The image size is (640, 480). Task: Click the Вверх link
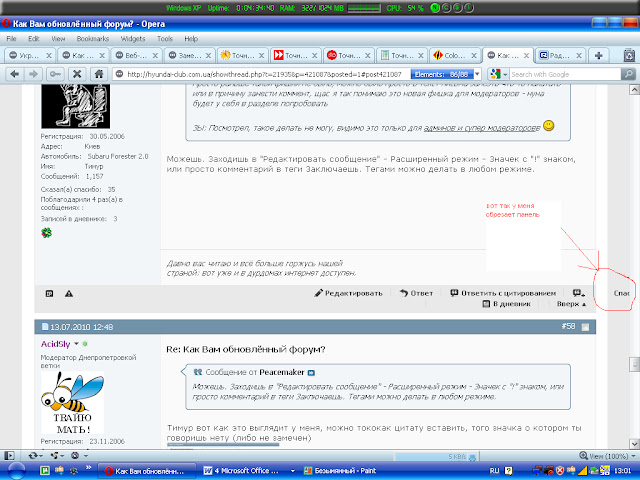pos(571,304)
